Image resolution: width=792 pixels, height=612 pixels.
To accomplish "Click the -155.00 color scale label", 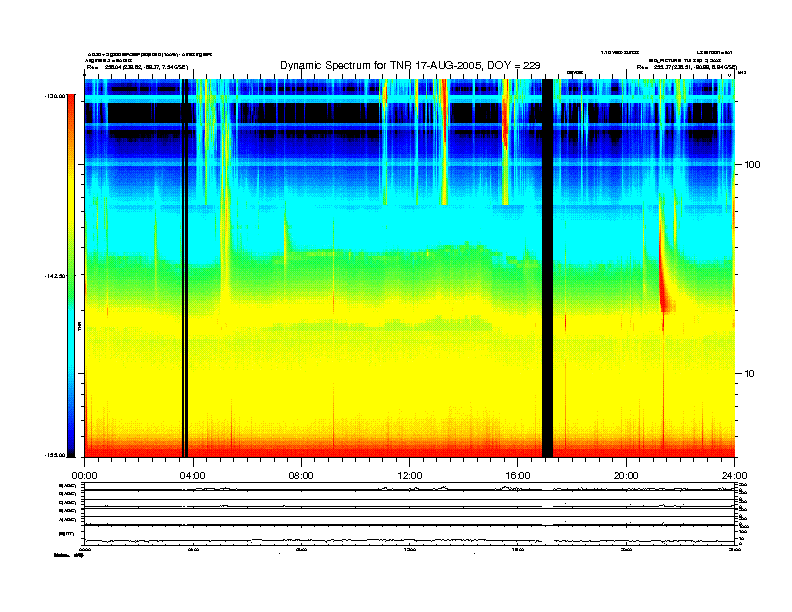I will (x=56, y=455).
